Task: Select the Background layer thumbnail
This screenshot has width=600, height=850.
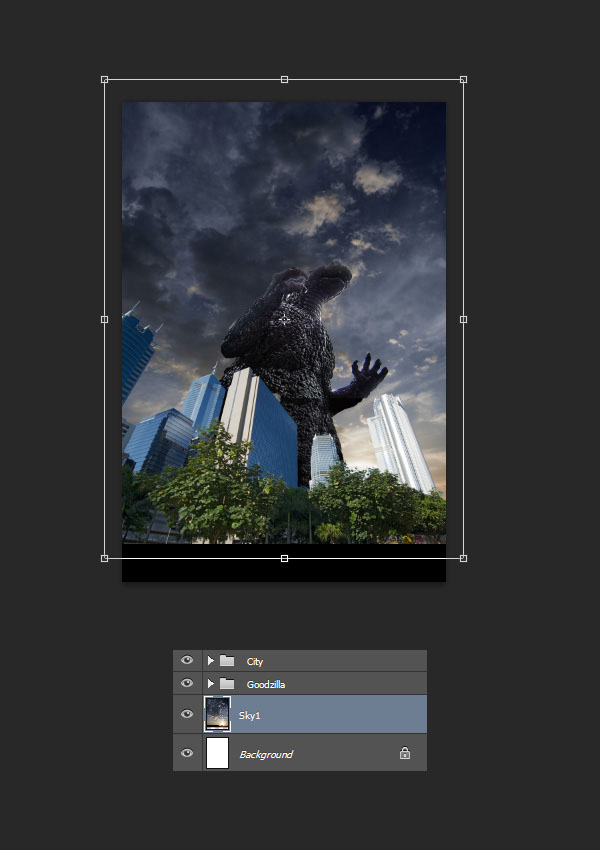Action: point(217,752)
